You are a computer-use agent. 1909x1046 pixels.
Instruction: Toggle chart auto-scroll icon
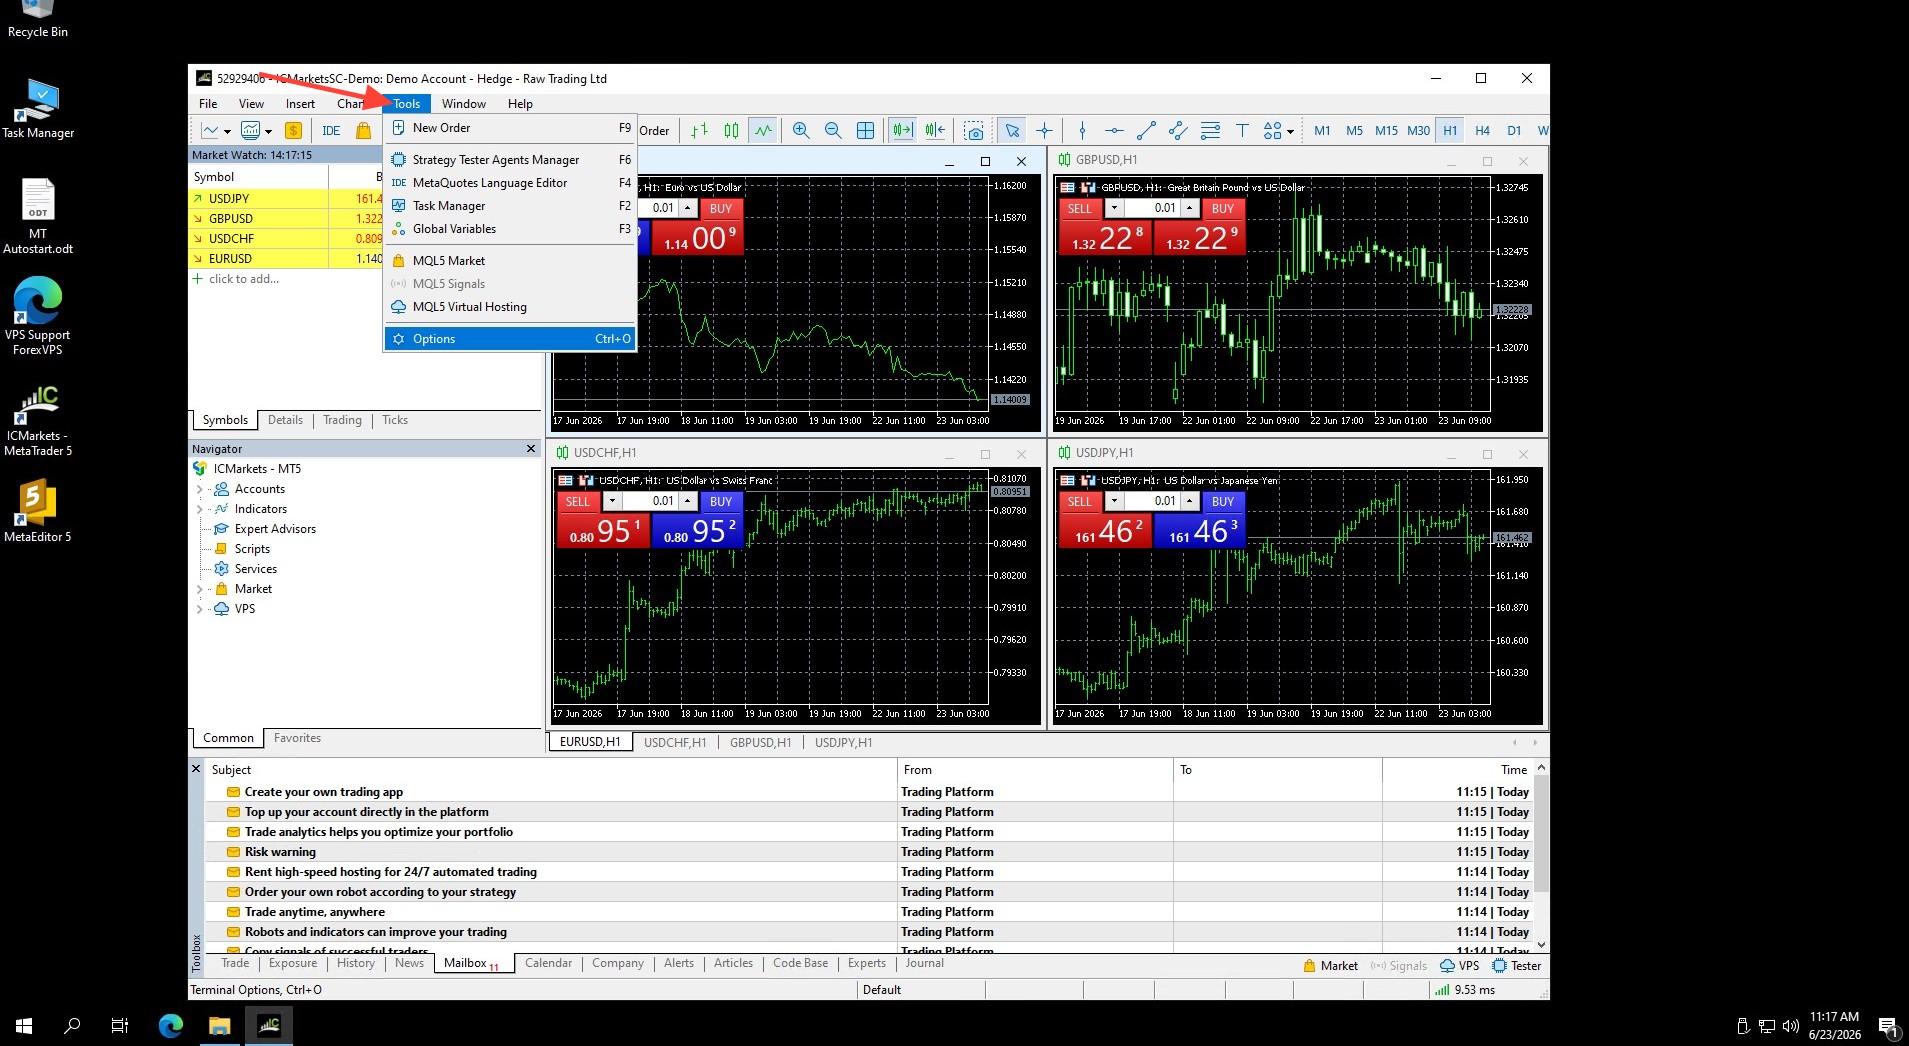click(x=903, y=131)
